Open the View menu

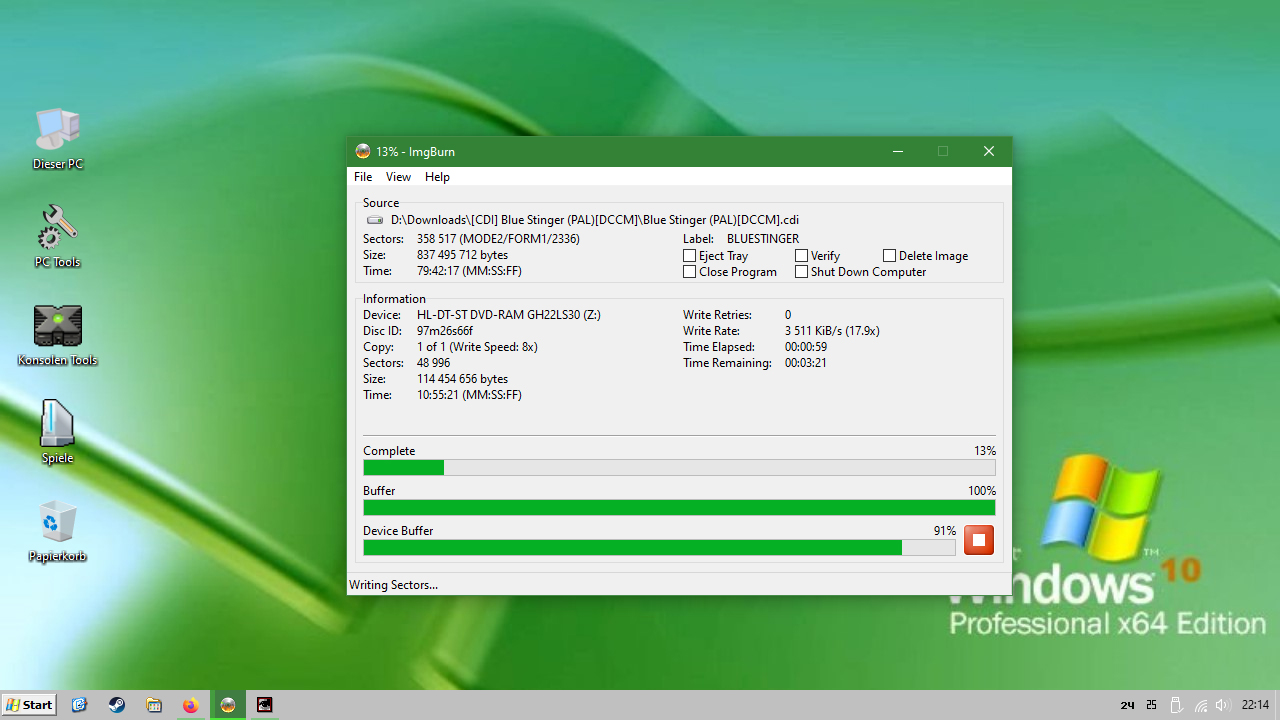tap(398, 177)
